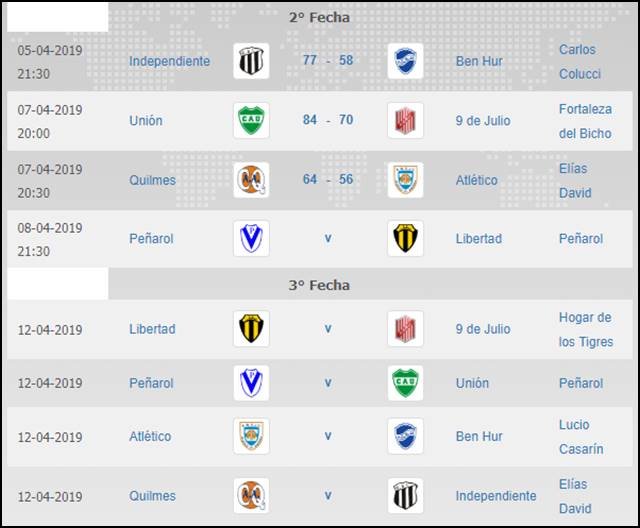Click Libertad logo in the 08-04-2019 match
The height and width of the screenshot is (528, 640).
point(405,239)
